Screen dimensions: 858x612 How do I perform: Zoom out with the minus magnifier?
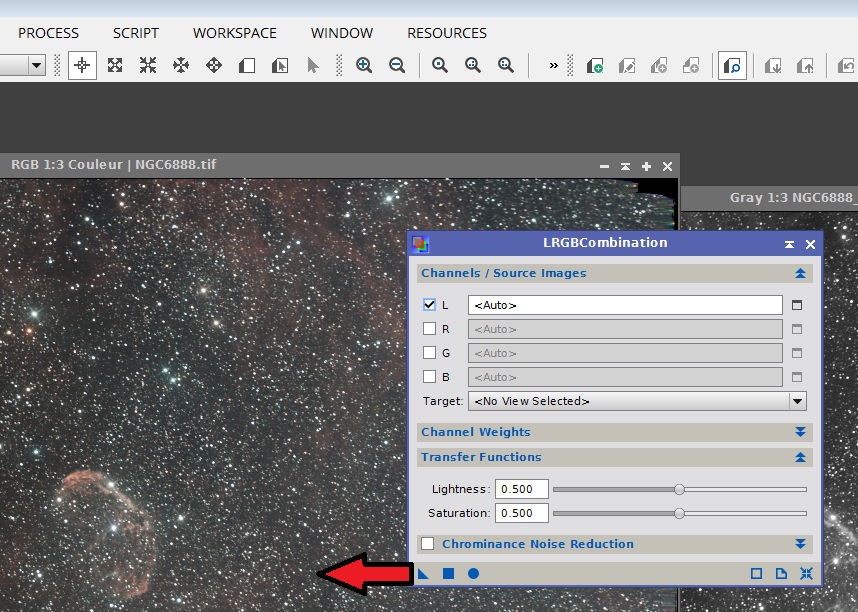(x=397, y=66)
